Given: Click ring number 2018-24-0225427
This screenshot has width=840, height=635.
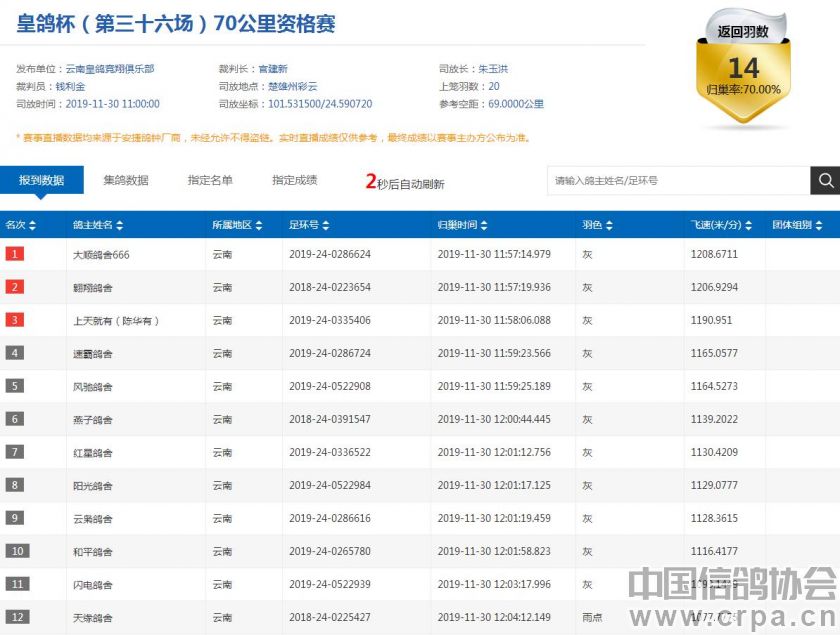Looking at the screenshot, I should pos(330,617).
